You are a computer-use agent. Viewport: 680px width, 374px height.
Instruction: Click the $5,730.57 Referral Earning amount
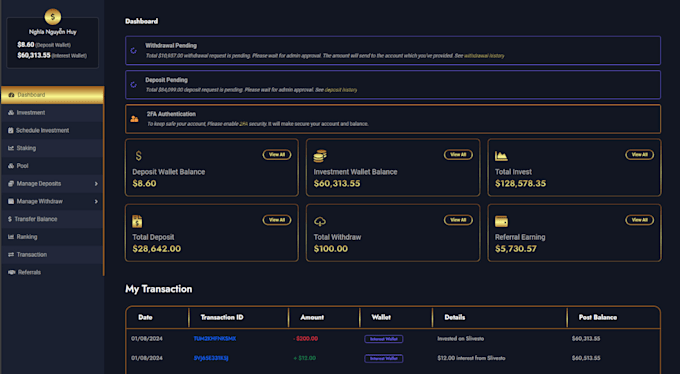pyautogui.click(x=516, y=249)
